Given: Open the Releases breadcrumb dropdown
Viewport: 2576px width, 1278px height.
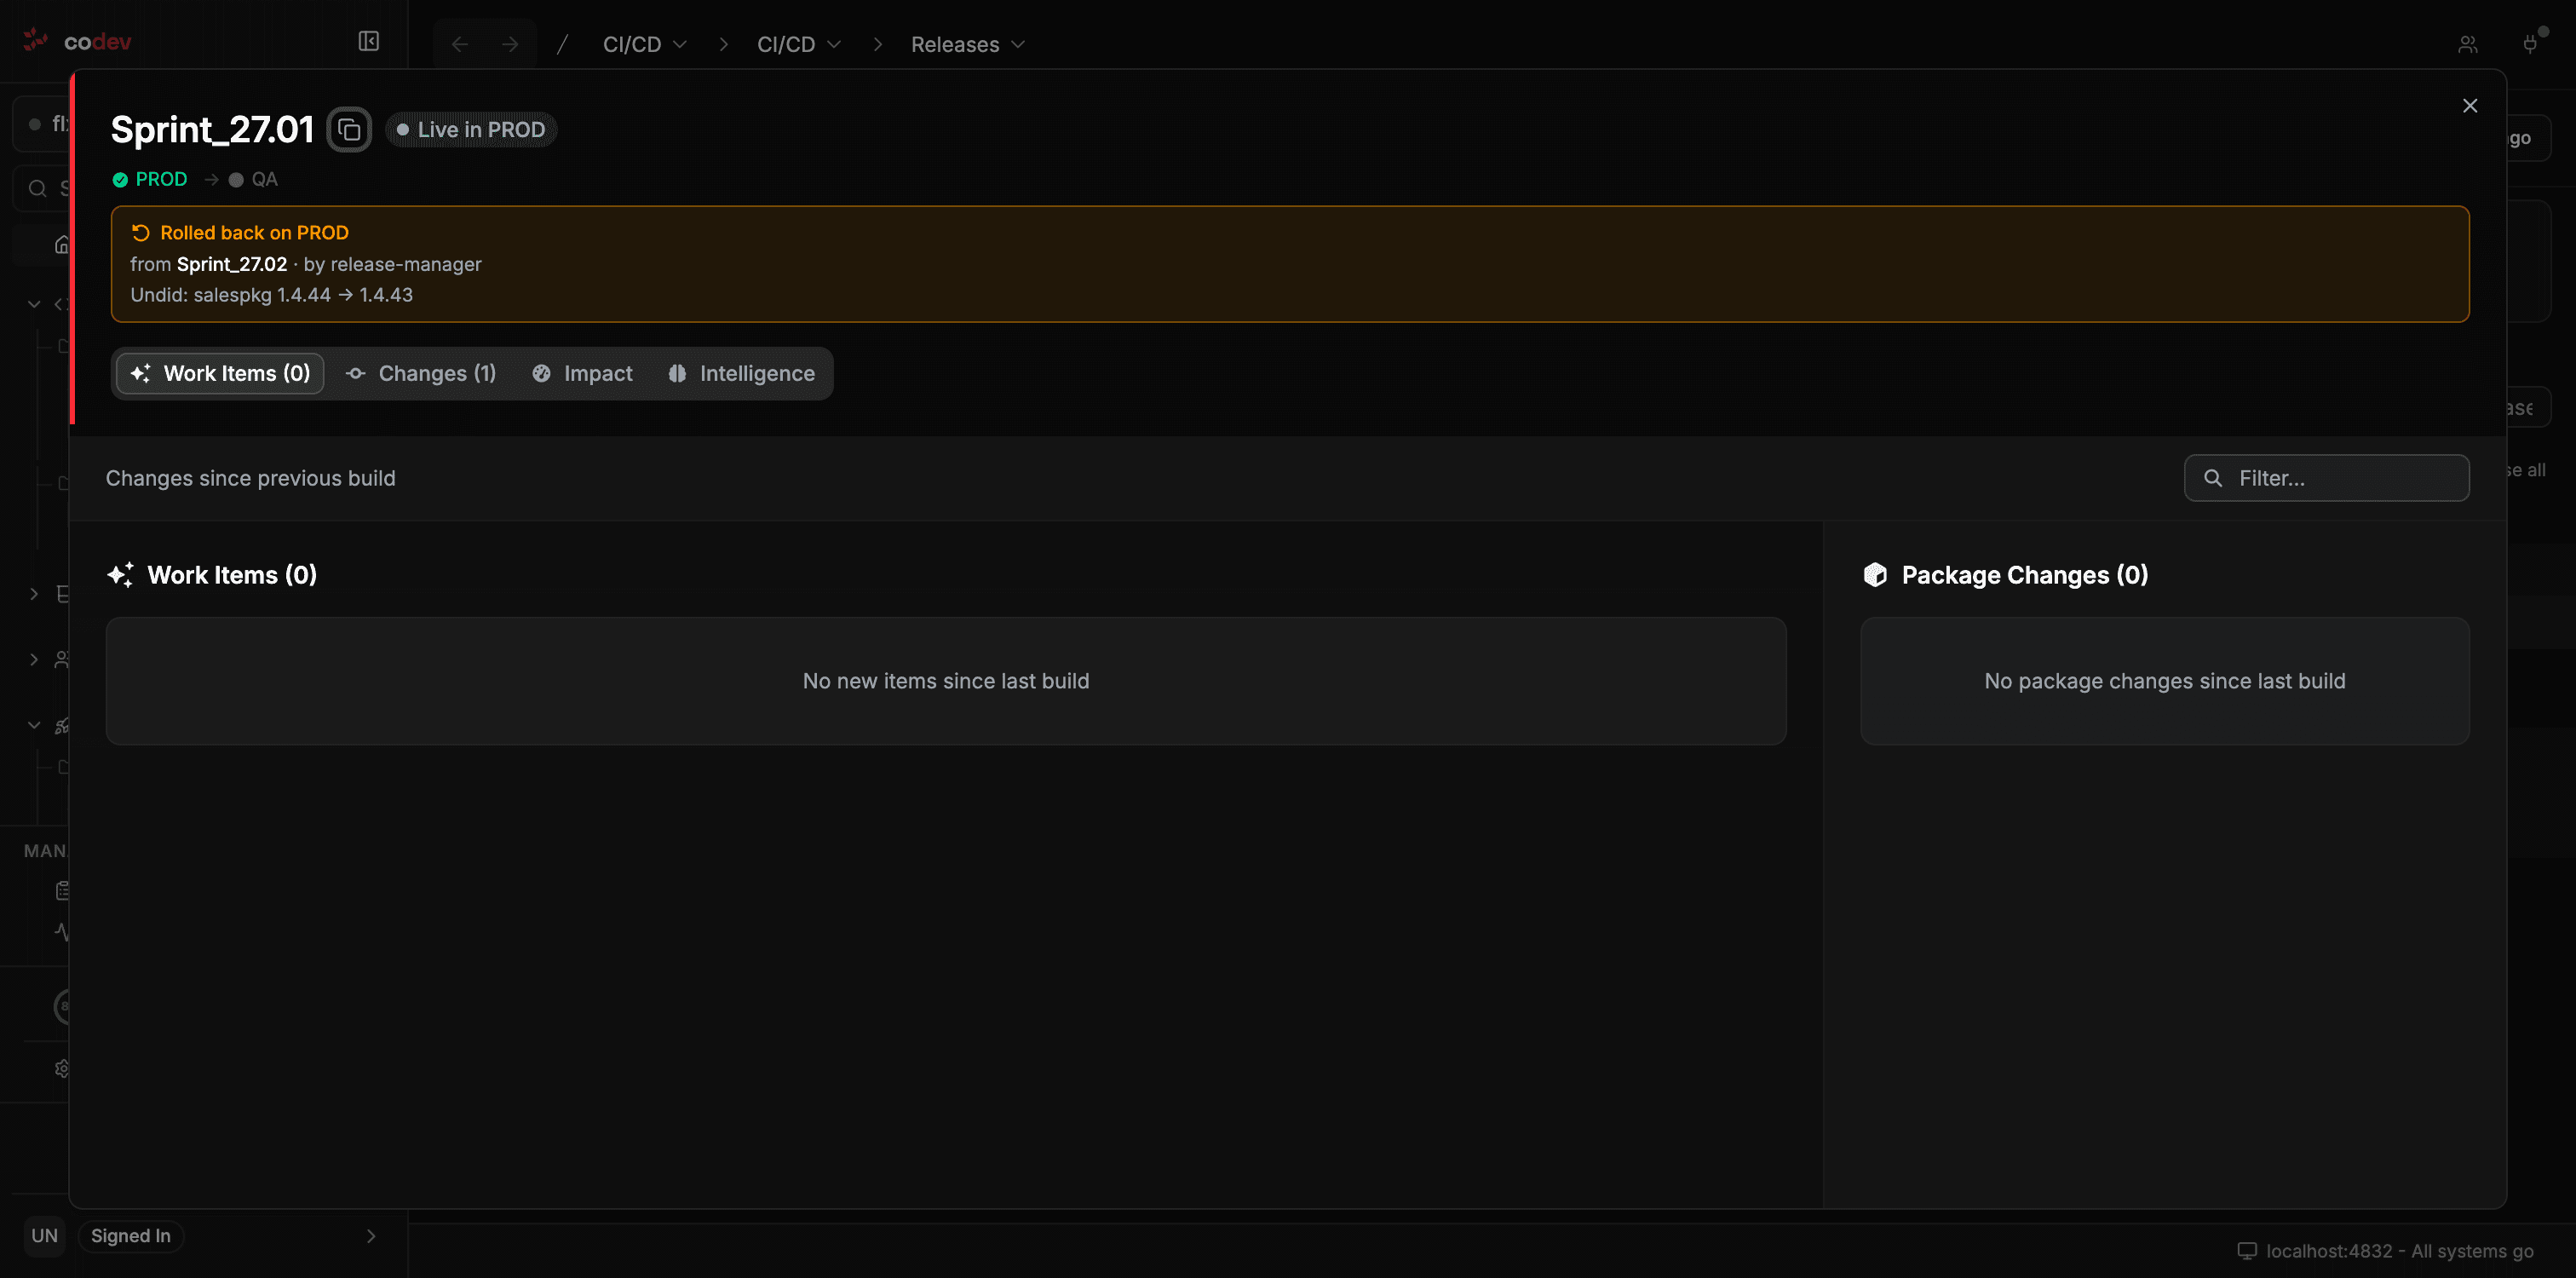Looking at the screenshot, I should [968, 45].
